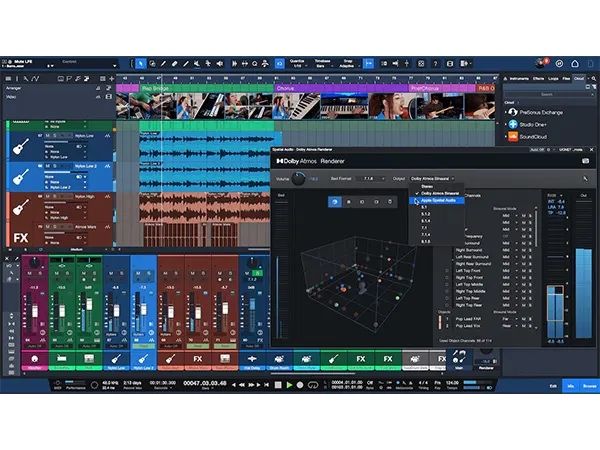Click the Chorus arranger section

(x=341, y=88)
